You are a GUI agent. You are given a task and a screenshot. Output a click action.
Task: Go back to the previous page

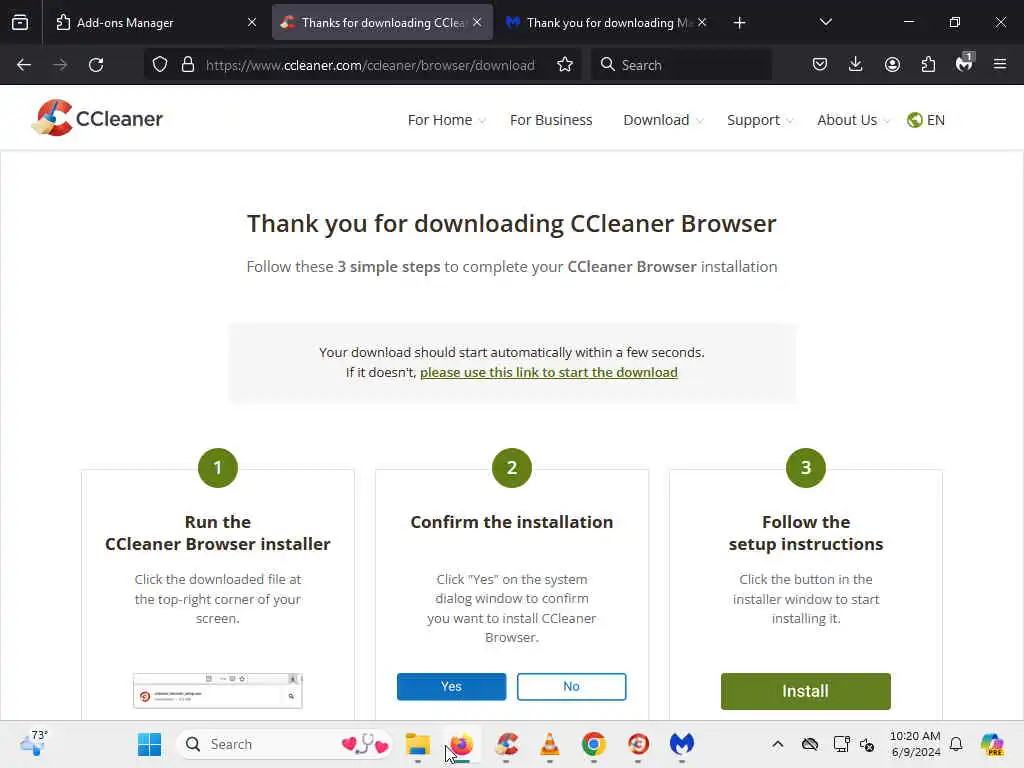click(x=24, y=65)
